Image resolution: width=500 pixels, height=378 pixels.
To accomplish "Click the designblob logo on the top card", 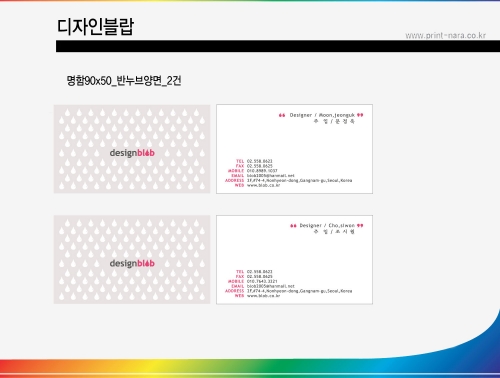I will [132, 153].
